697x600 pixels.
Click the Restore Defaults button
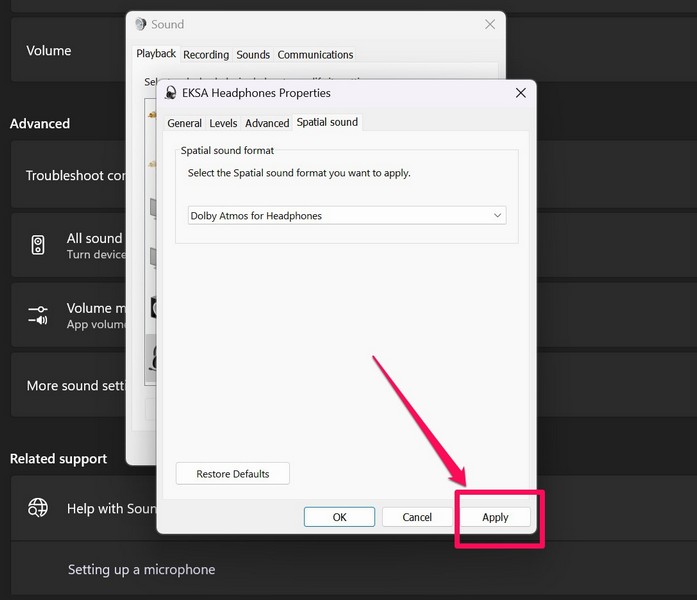(x=232, y=474)
